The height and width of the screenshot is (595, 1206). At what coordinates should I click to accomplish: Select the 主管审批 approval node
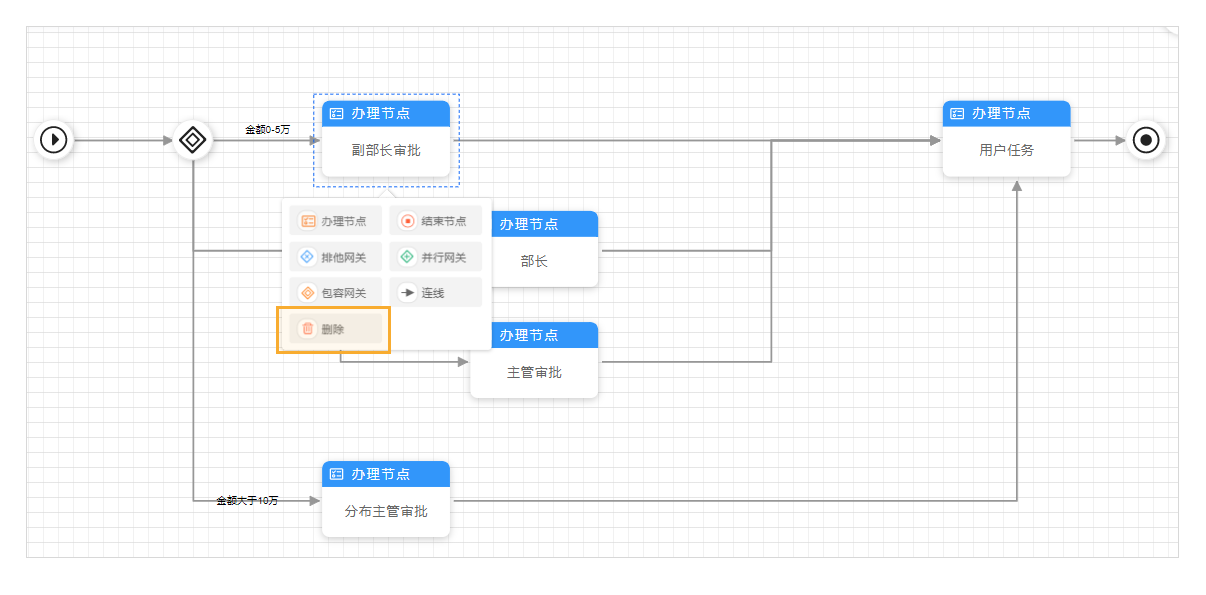(x=534, y=371)
